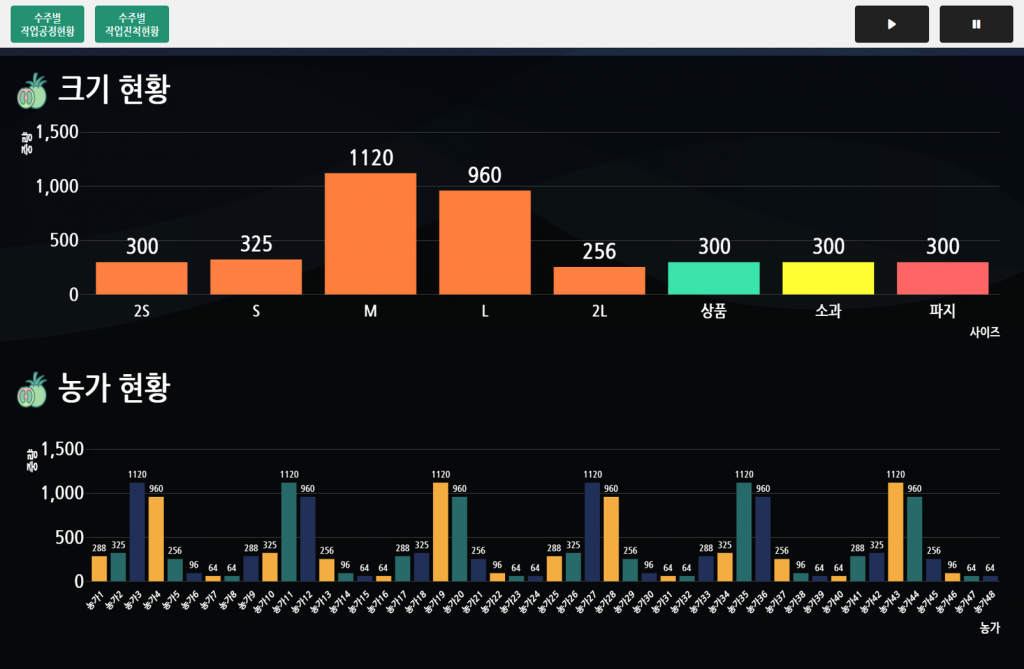This screenshot has height=669, width=1024.
Task: Click the yellow 소과 bar
Action: point(828,278)
